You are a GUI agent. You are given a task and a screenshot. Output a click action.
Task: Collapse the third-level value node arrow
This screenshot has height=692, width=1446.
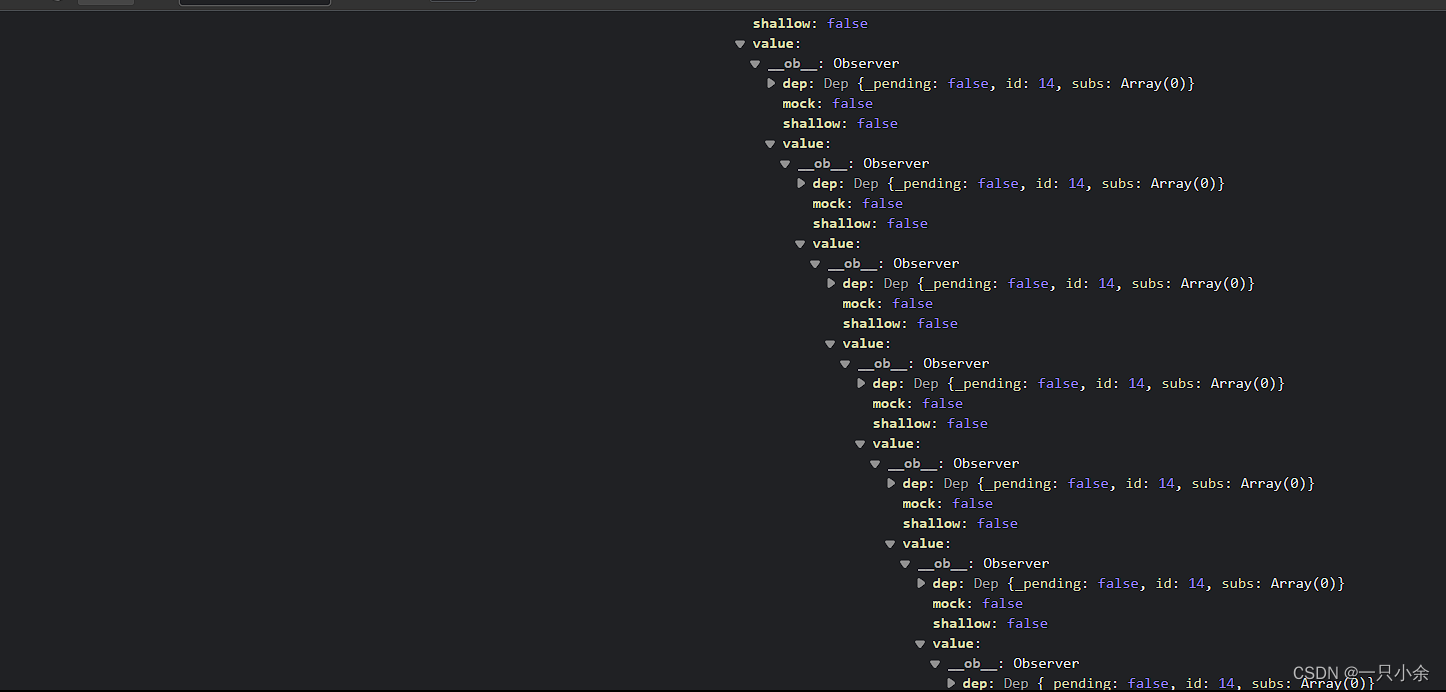pos(800,244)
